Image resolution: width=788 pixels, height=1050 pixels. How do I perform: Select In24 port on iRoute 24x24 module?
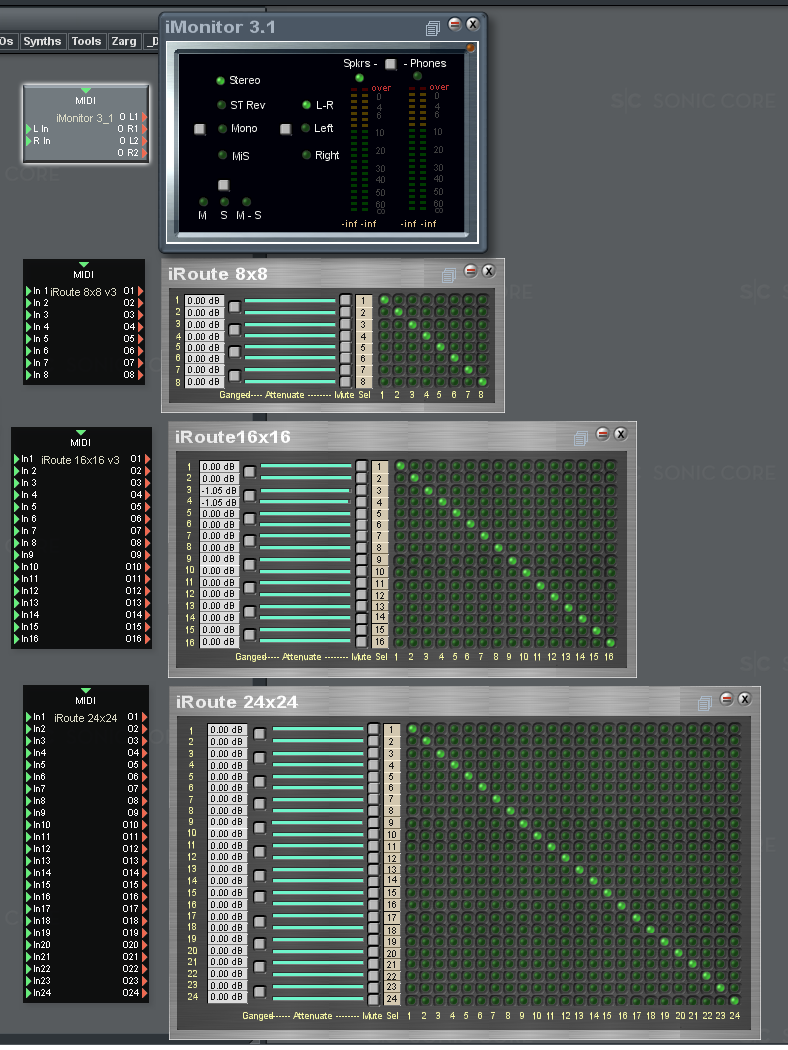click(29, 993)
